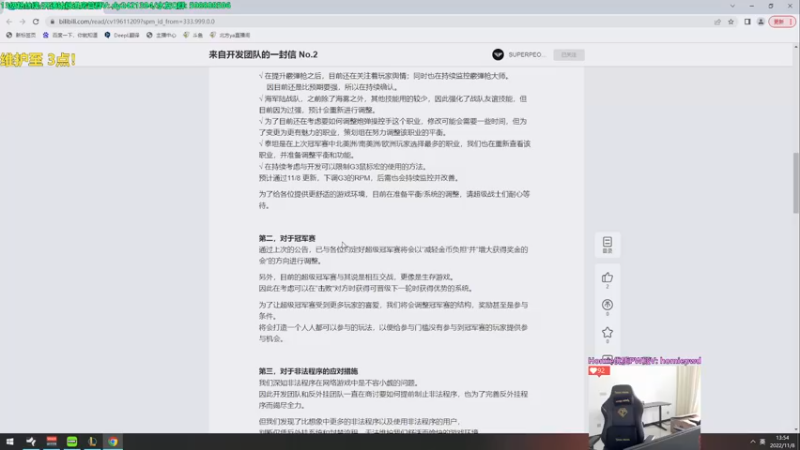Expand the system tray hidden icons arrow
This screenshot has height=450, width=800.
coord(753,441)
